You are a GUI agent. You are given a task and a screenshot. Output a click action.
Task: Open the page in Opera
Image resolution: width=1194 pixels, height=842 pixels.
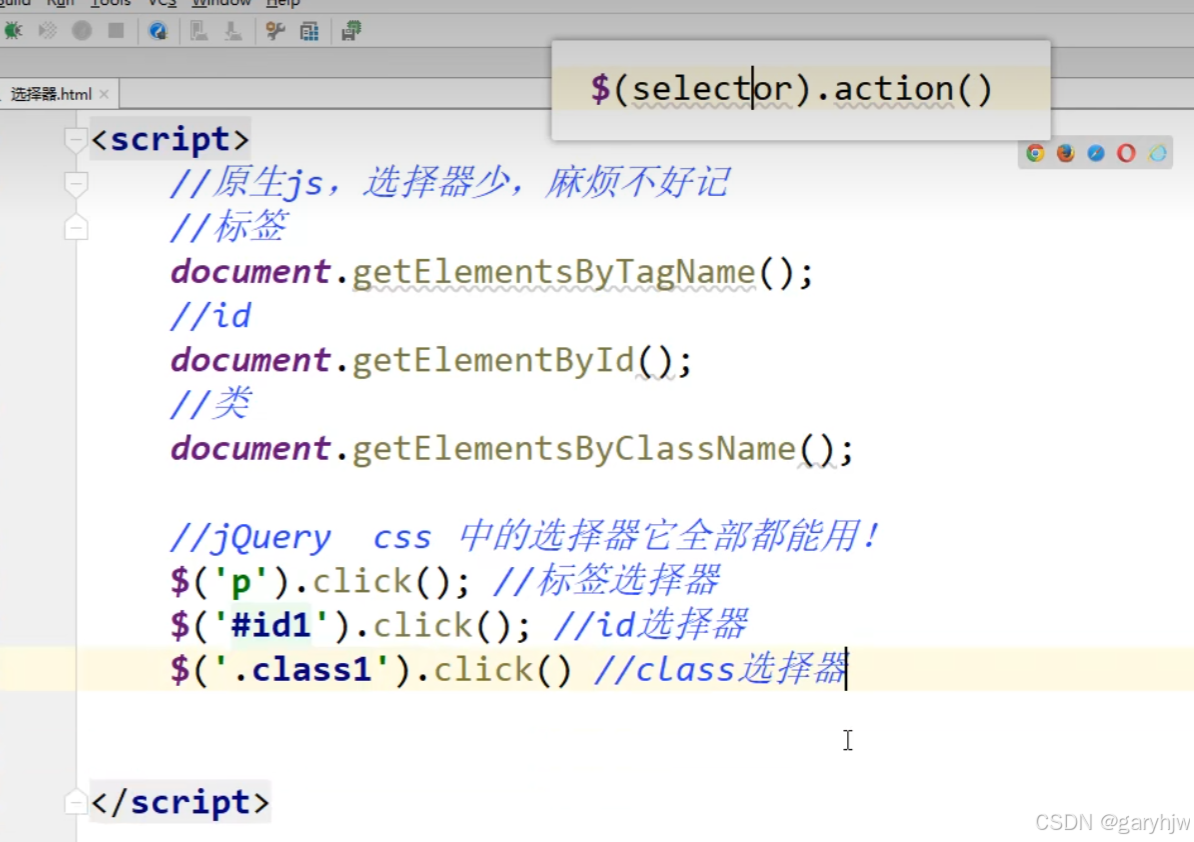pos(1127,152)
